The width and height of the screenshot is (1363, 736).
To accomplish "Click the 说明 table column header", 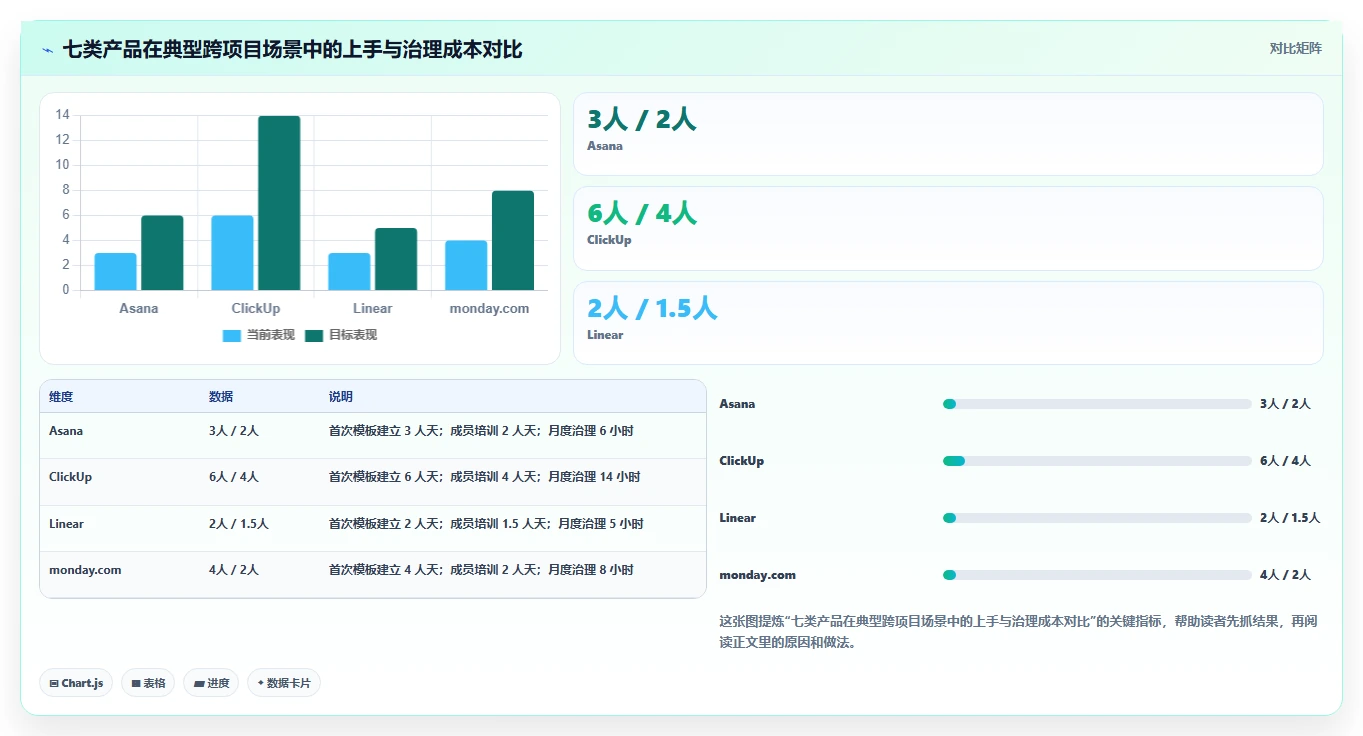I will tap(341, 397).
